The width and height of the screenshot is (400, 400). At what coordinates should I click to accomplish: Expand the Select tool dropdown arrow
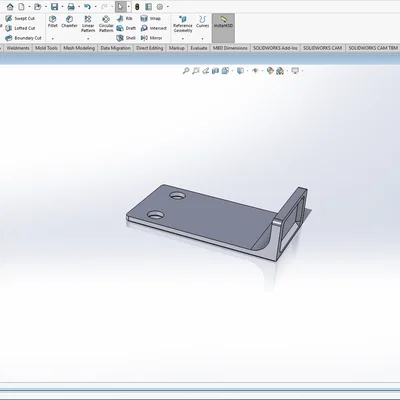pyautogui.click(x=129, y=6)
